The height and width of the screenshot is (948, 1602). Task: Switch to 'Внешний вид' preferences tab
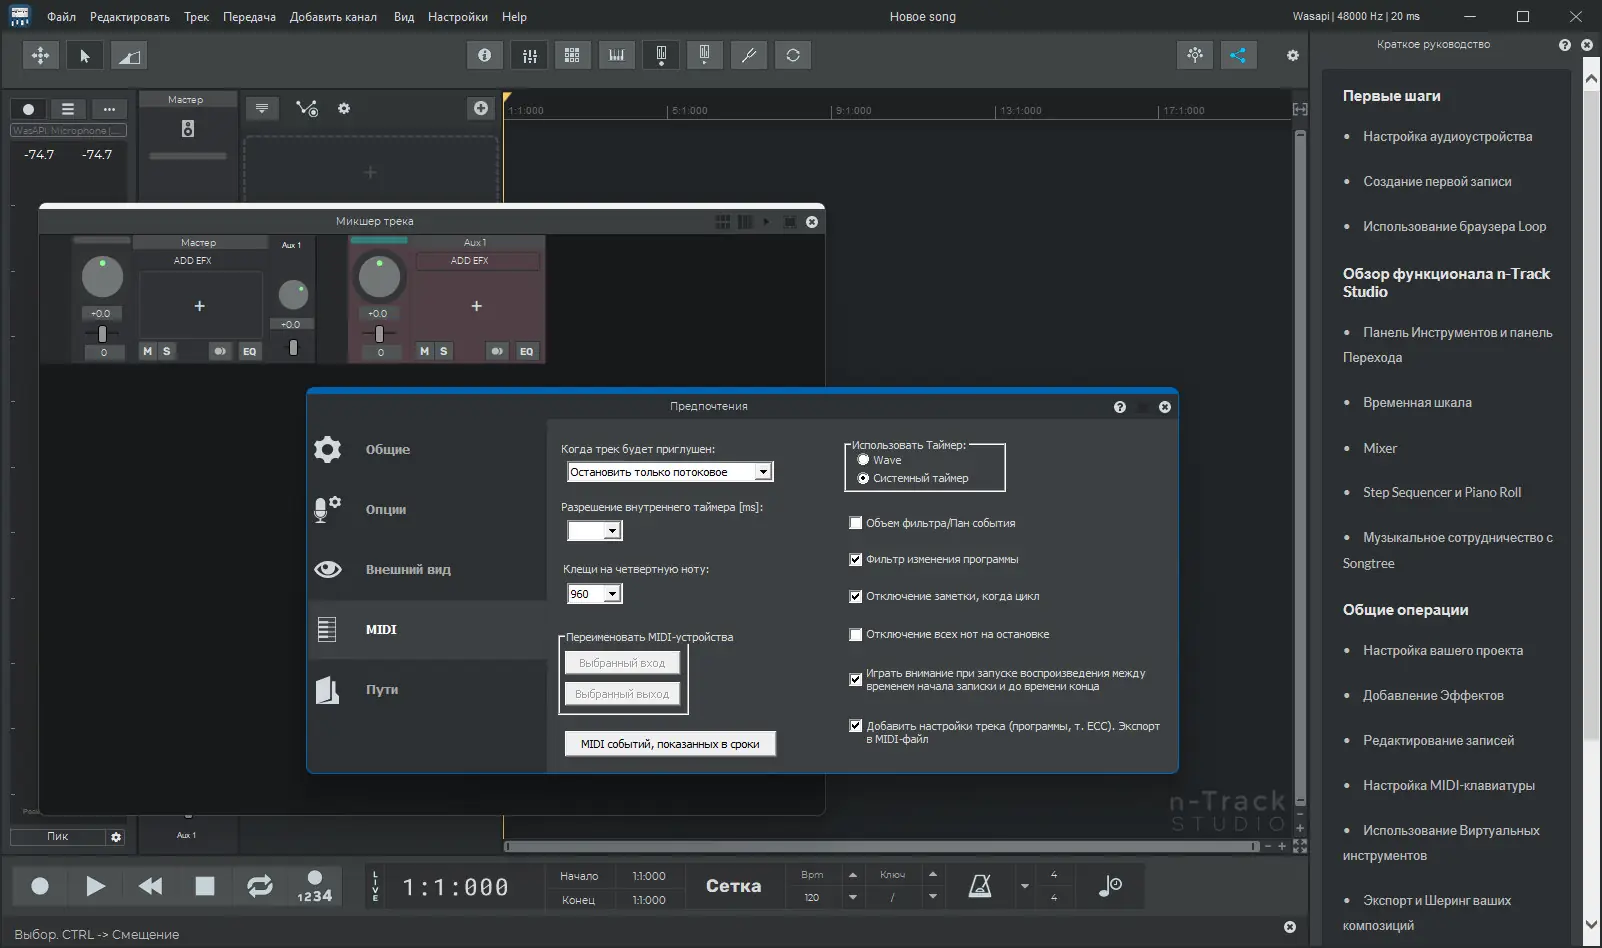point(408,570)
